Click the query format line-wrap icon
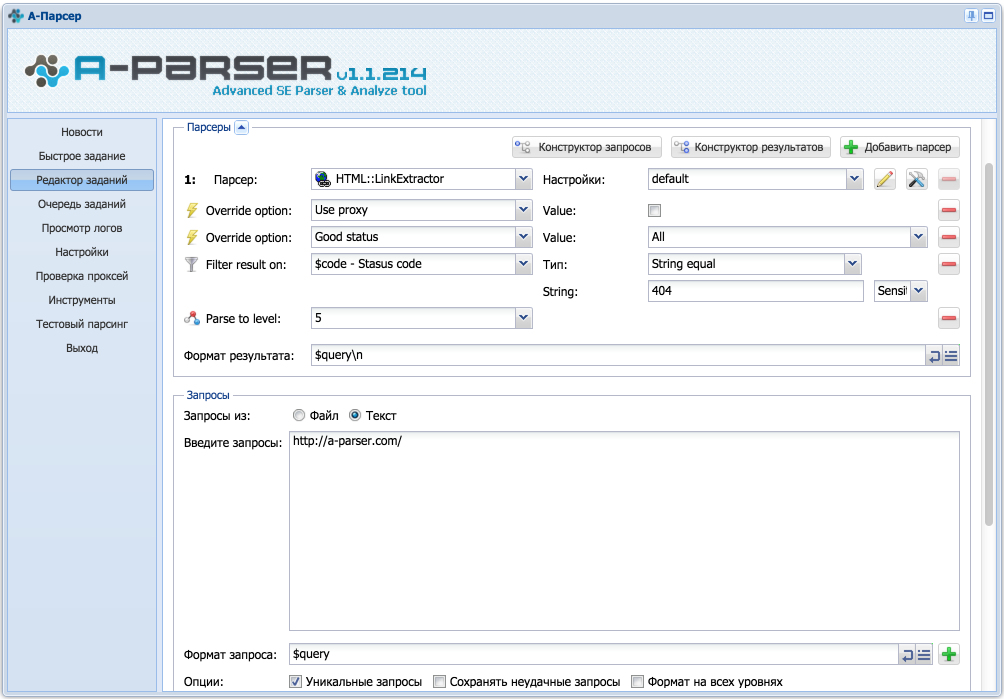The image size is (1004, 699). [907, 655]
